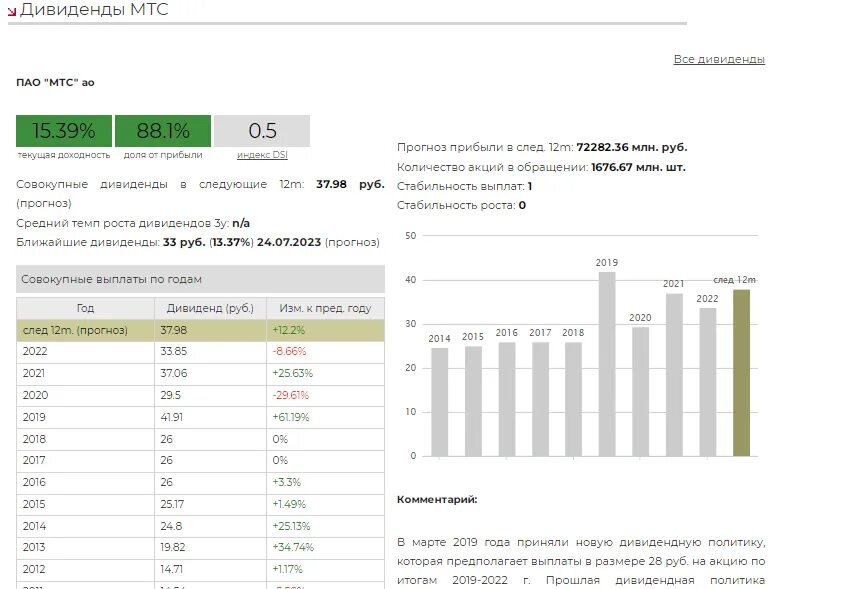
Task: Click the +25.13% change value
Action: click(x=291, y=526)
